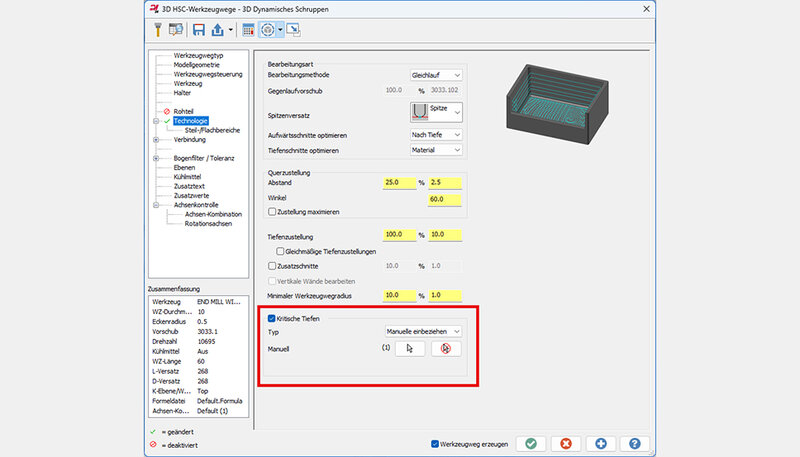Click the manual depth select cursor button
This screenshot has height=457, width=800.
409,349
